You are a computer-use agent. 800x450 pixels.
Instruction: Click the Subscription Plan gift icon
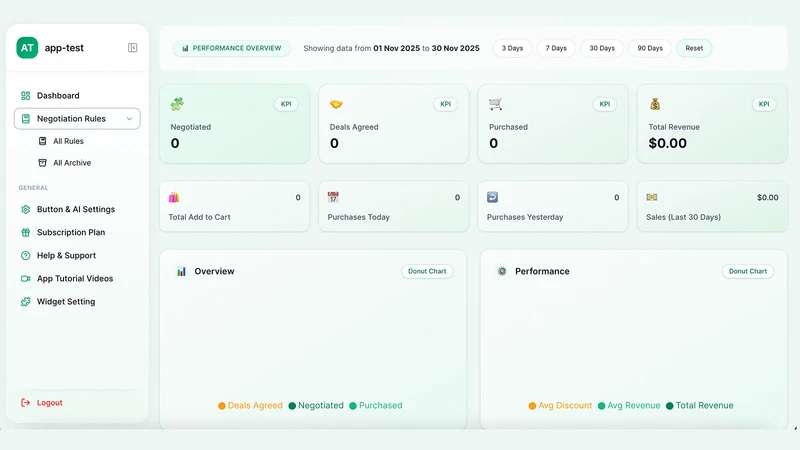pyautogui.click(x=26, y=232)
